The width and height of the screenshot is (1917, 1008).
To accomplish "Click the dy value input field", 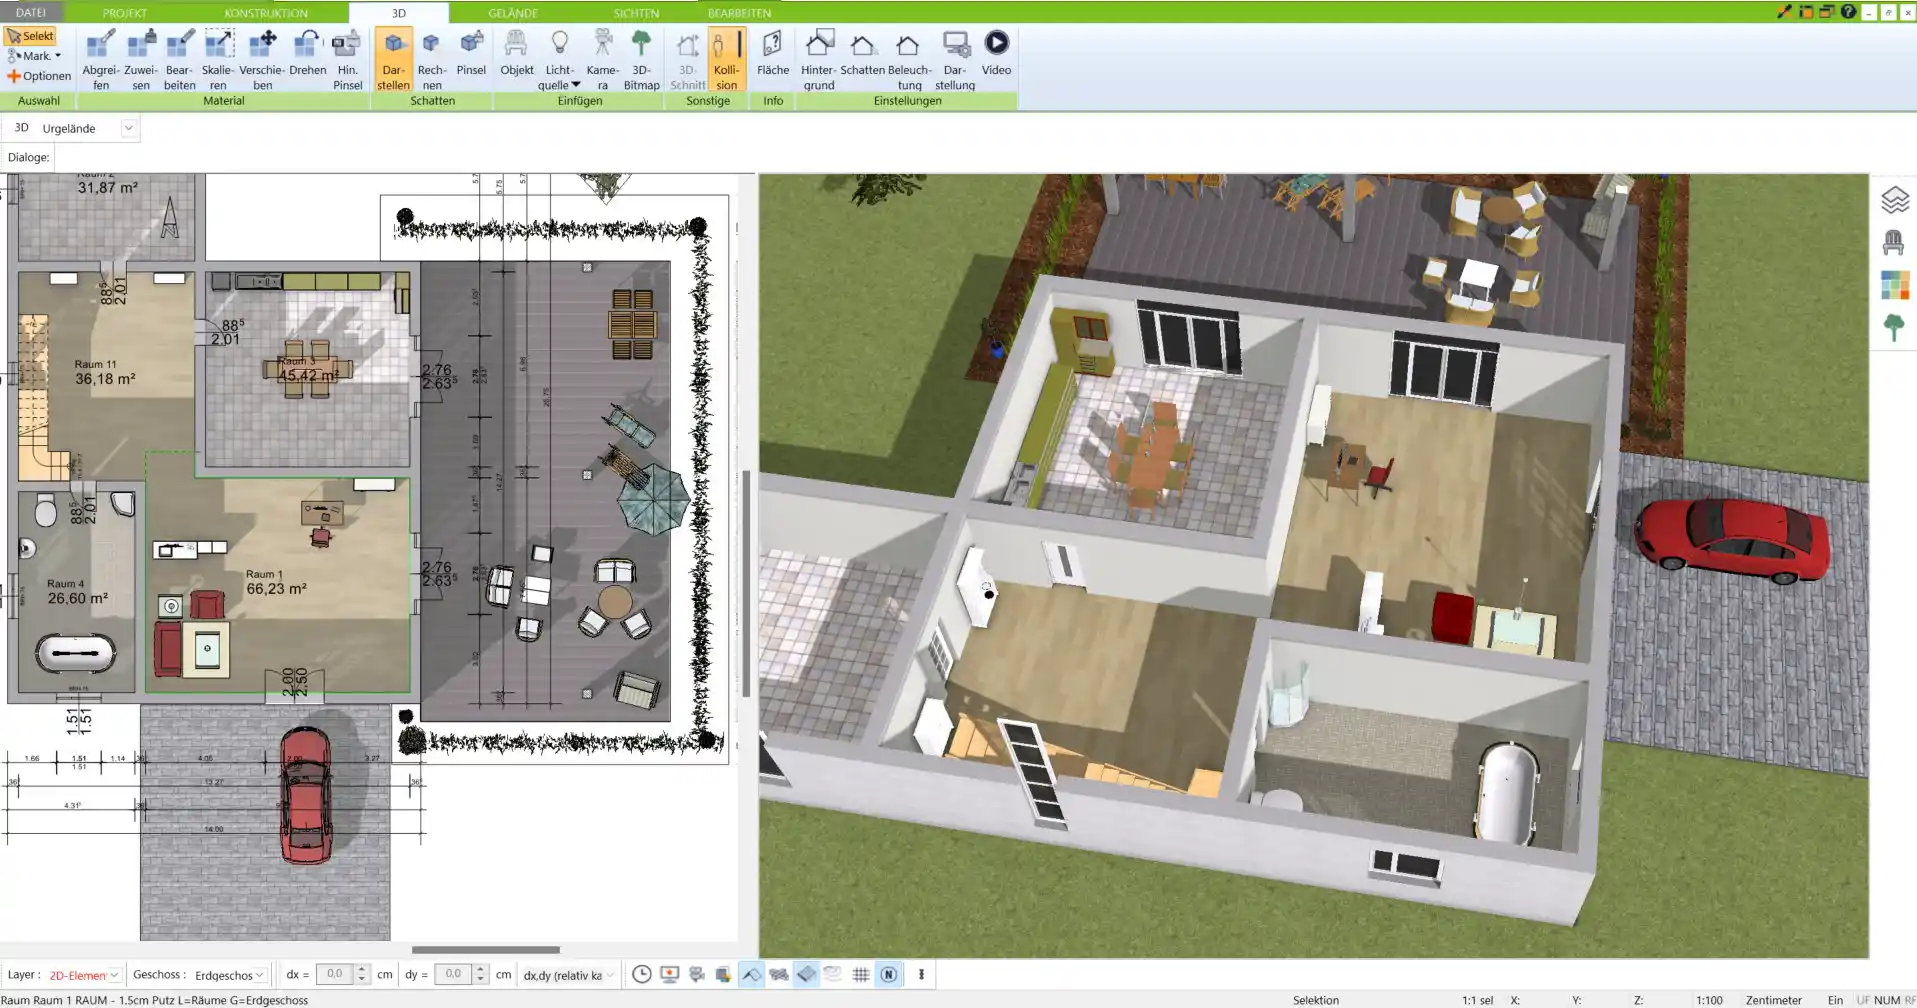I will coord(452,974).
